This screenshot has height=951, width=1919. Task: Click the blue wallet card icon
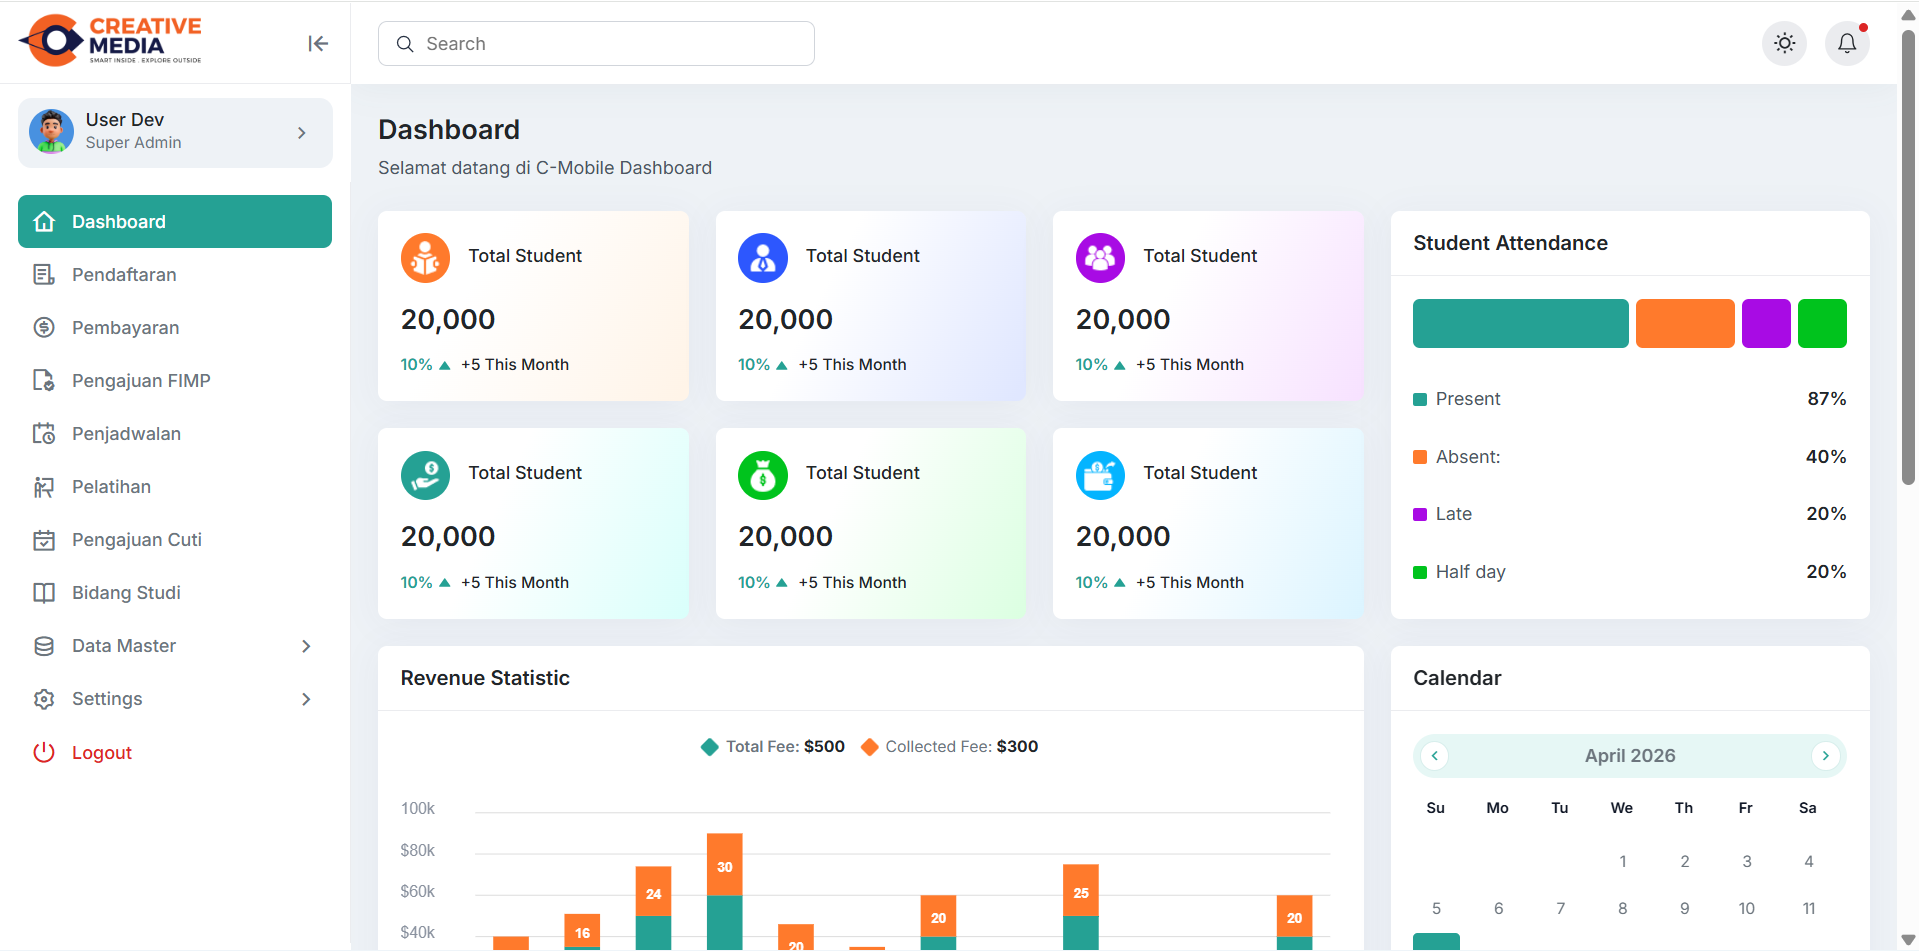tap(1100, 475)
